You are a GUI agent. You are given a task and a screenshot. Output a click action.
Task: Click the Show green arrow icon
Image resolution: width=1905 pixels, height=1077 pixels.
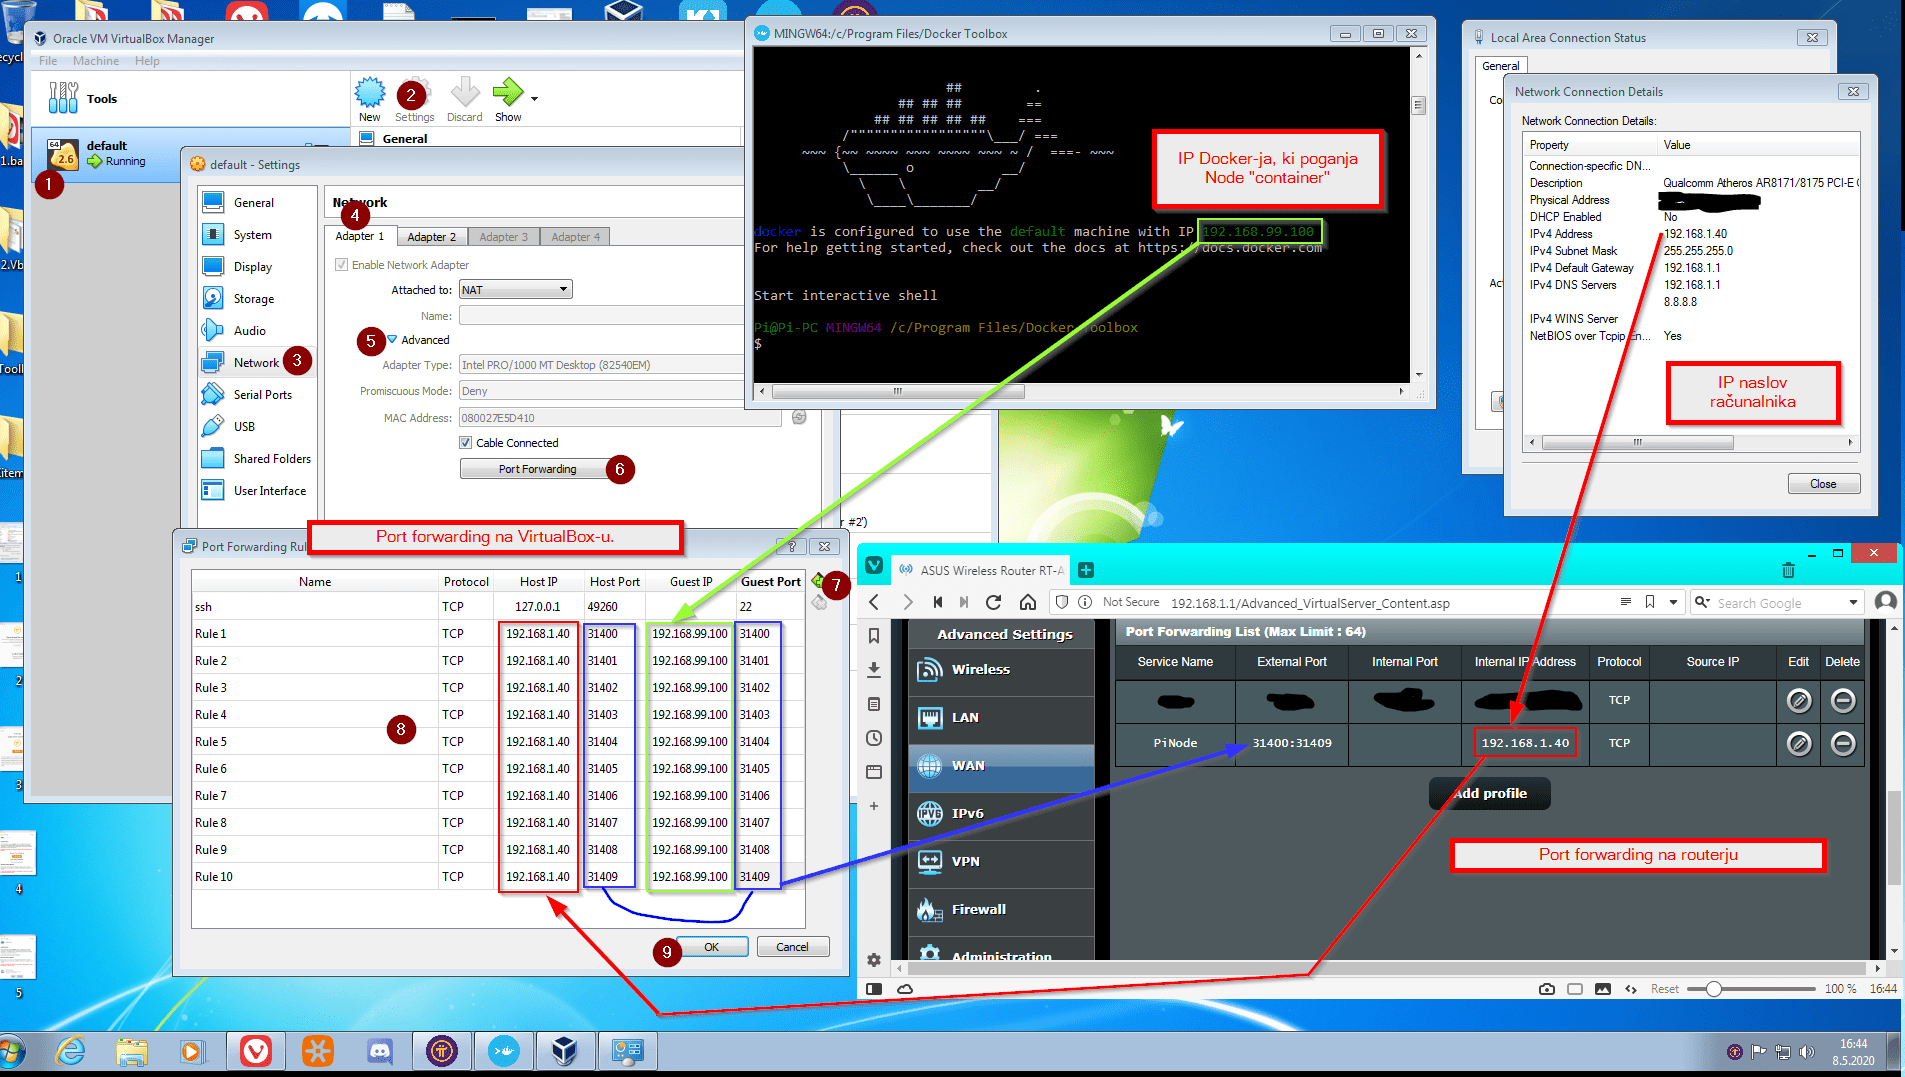pyautogui.click(x=508, y=93)
